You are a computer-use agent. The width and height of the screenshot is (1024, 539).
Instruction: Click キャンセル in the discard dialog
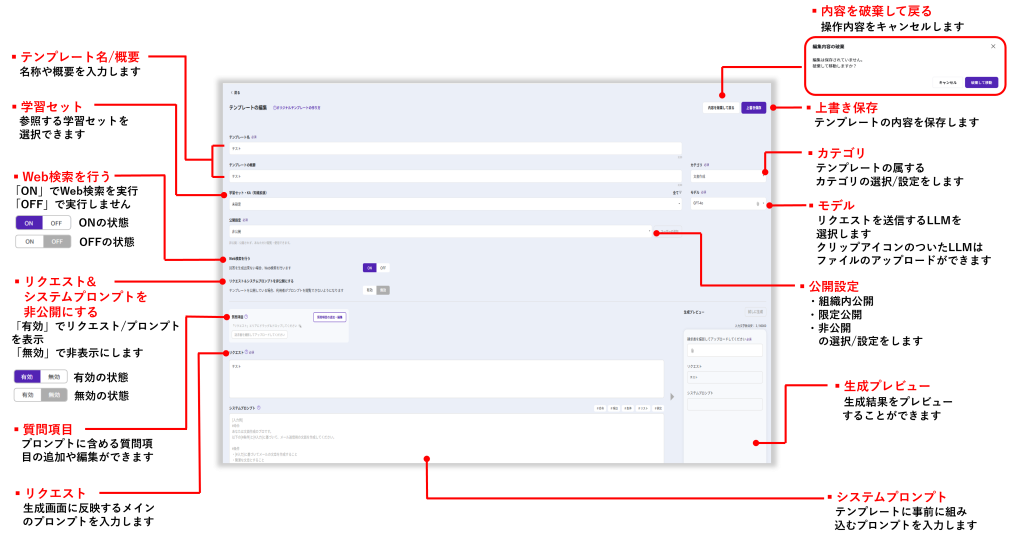(x=948, y=83)
